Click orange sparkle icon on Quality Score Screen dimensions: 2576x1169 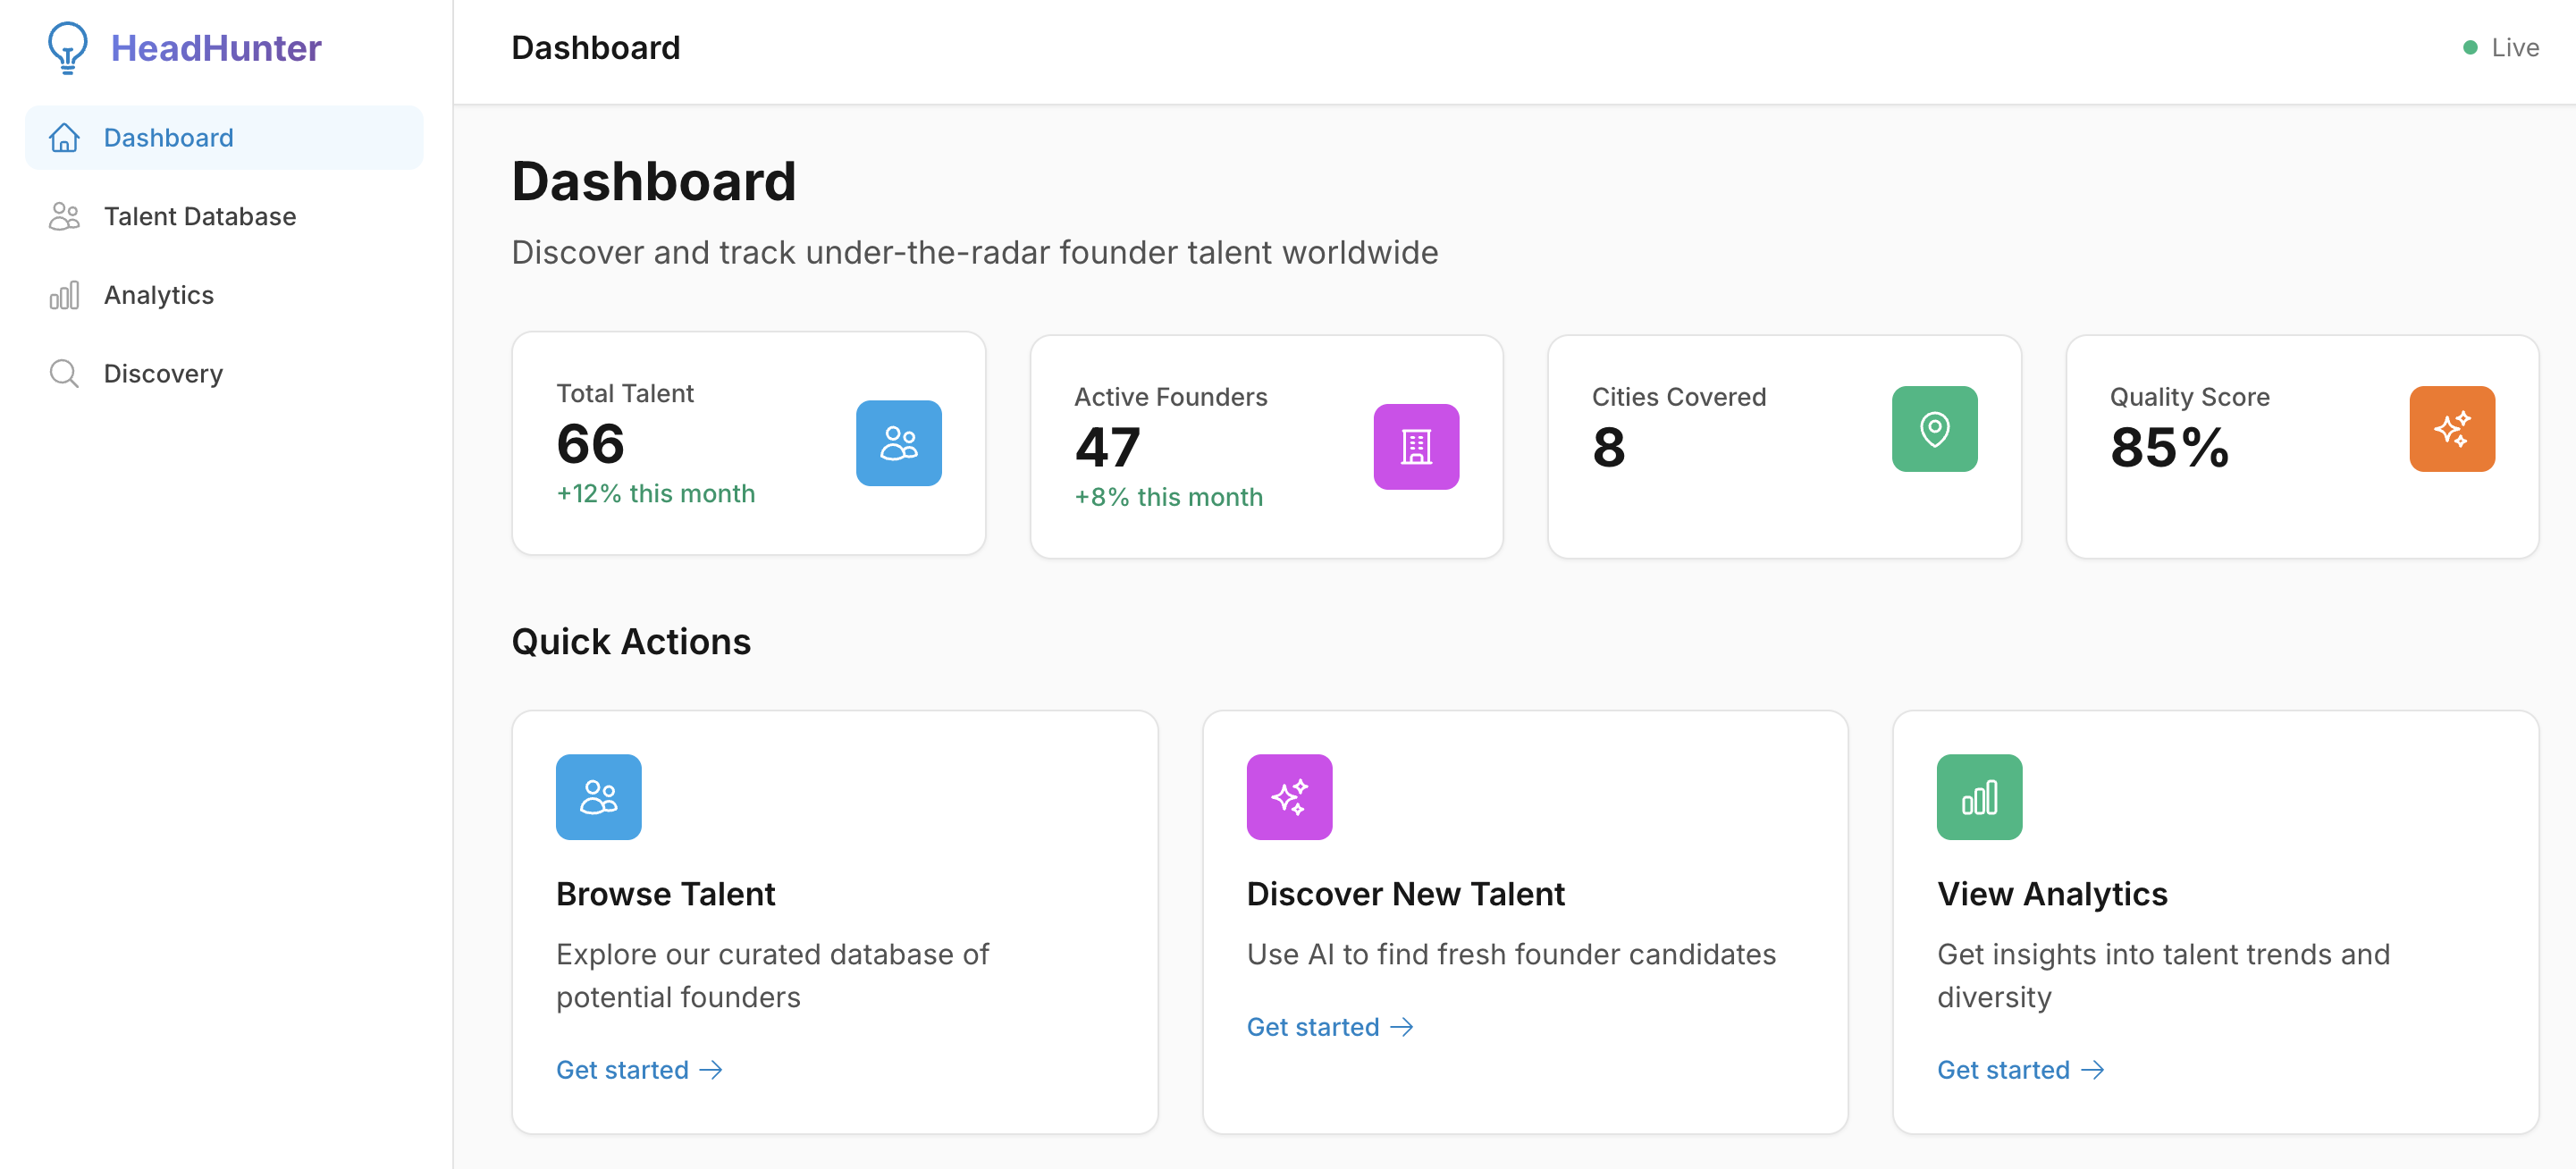(2451, 429)
